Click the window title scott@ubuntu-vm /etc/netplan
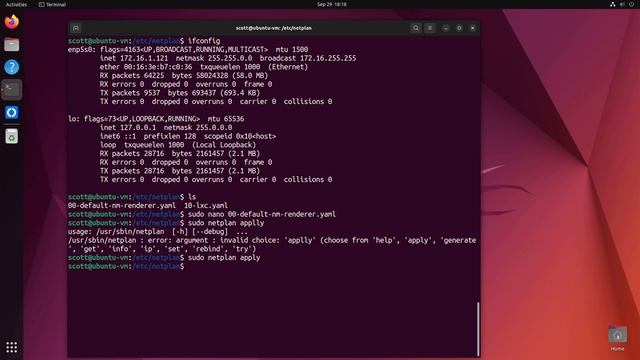The width and height of the screenshot is (640, 360). click(273, 28)
